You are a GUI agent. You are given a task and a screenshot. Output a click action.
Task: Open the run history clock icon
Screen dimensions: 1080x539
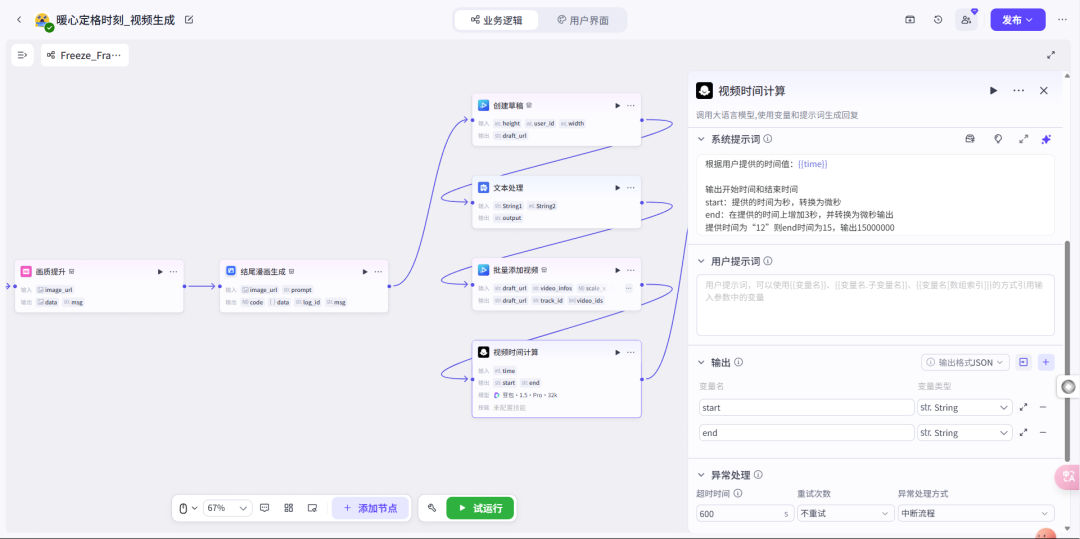(x=938, y=20)
